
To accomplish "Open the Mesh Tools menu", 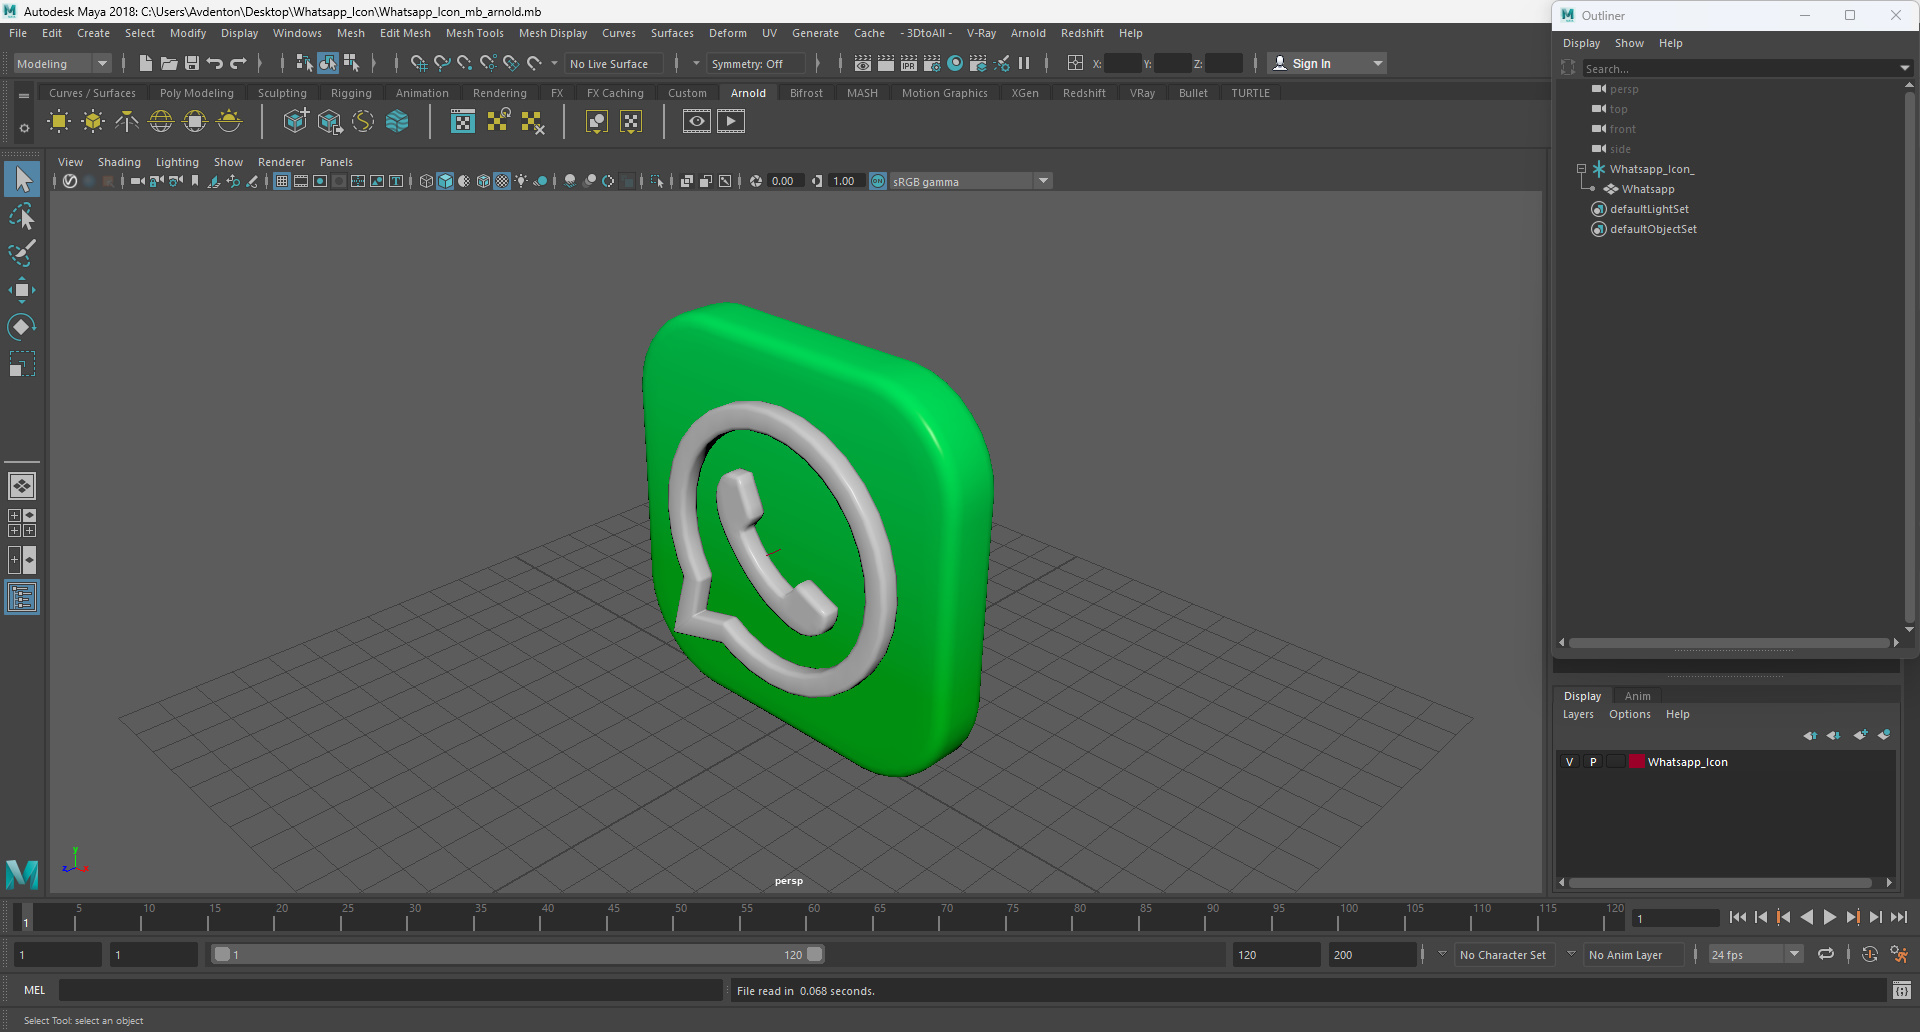I will pyautogui.click(x=475, y=33).
